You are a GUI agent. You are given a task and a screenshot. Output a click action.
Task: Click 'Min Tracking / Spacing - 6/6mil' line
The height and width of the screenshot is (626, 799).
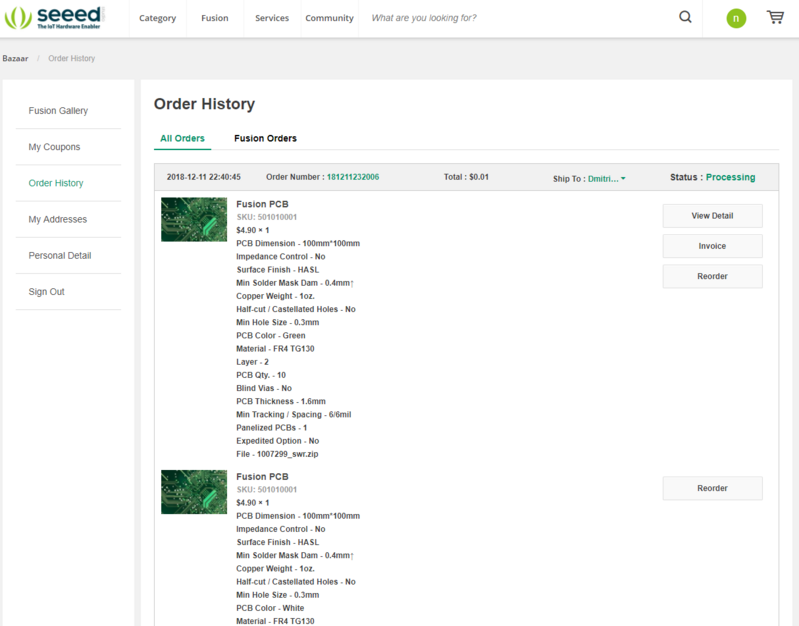(294, 414)
